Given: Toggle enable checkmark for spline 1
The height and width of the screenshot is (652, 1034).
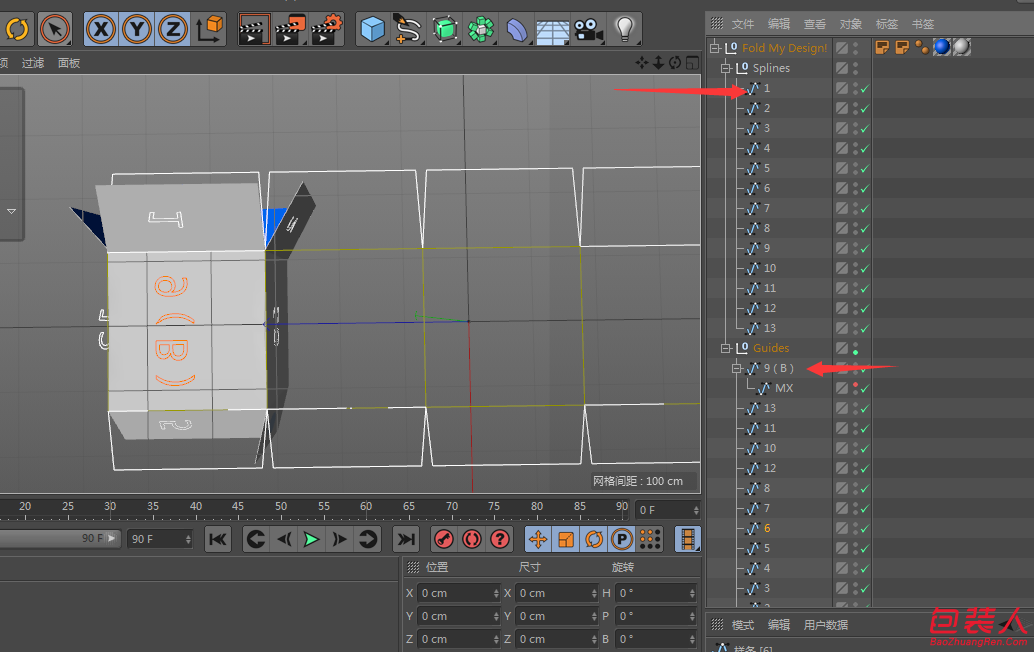Looking at the screenshot, I should (865, 88).
